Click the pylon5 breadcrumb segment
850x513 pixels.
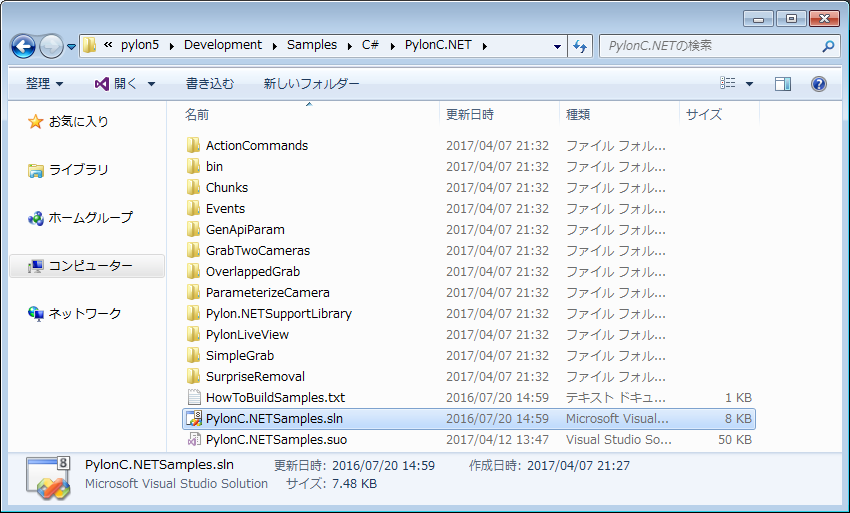click(x=140, y=45)
